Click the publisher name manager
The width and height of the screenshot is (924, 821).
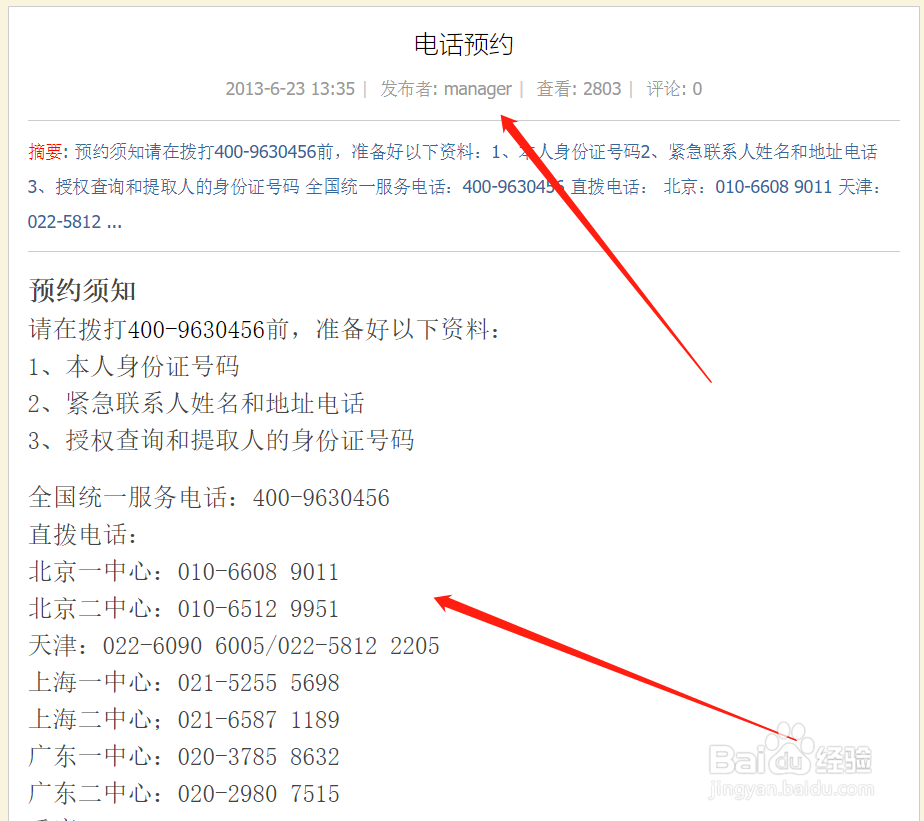477,89
